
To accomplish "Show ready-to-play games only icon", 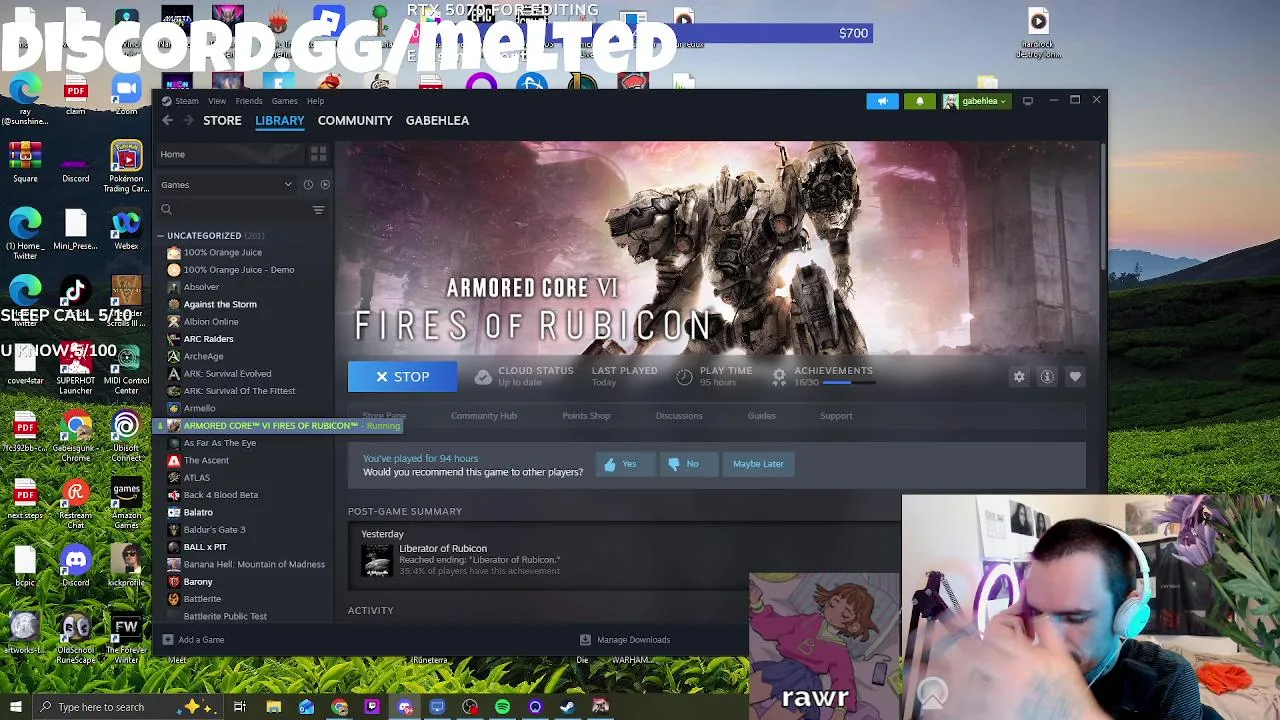I will 325,184.
